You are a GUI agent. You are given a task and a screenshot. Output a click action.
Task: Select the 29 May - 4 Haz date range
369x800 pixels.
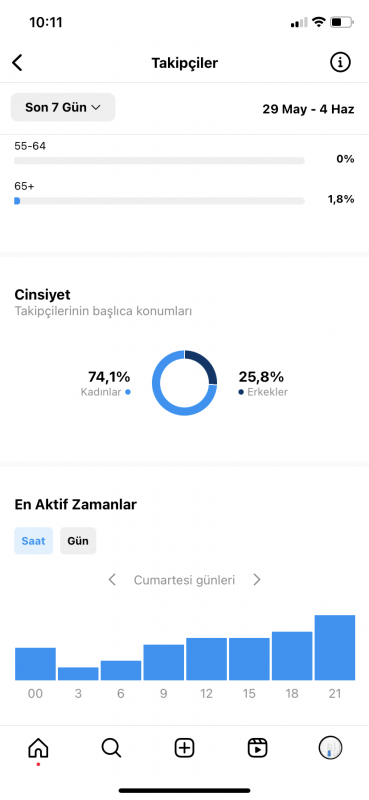pos(308,109)
